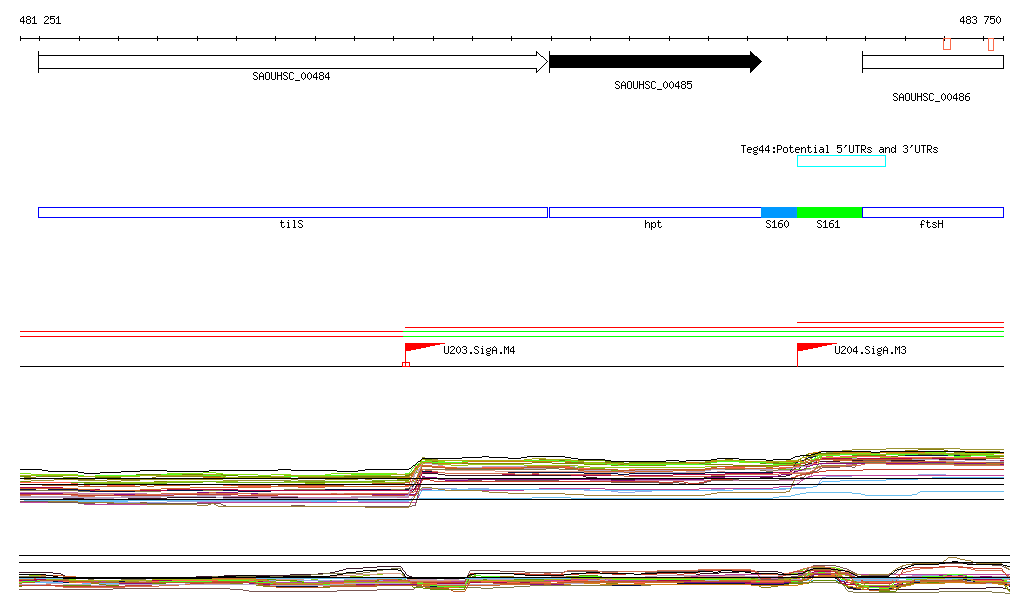
Task: Click the U204.SigA.M3 red promoter flag
Action: [812, 348]
